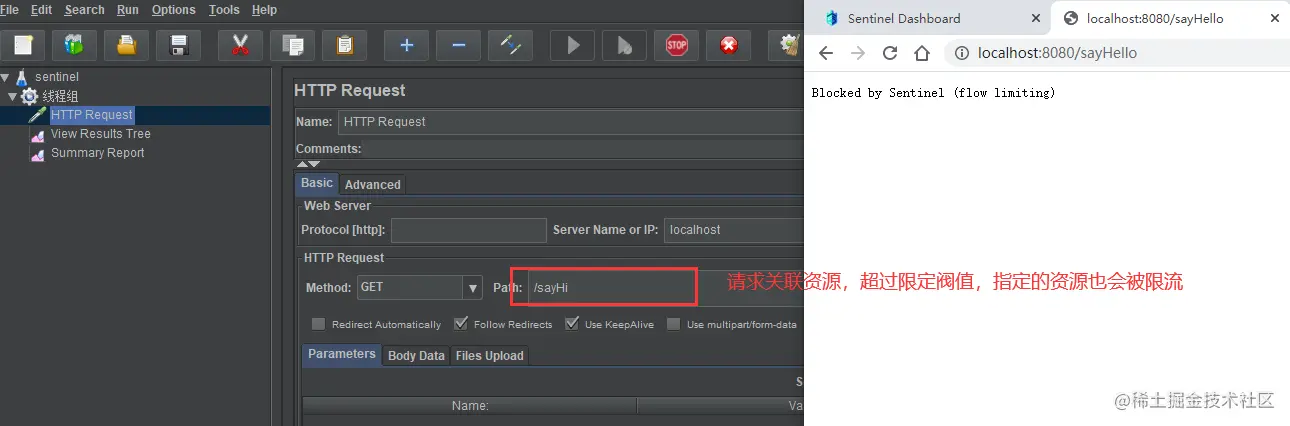The width and height of the screenshot is (1290, 426).
Task: Click the site info icon in address bar
Action: (x=962, y=53)
